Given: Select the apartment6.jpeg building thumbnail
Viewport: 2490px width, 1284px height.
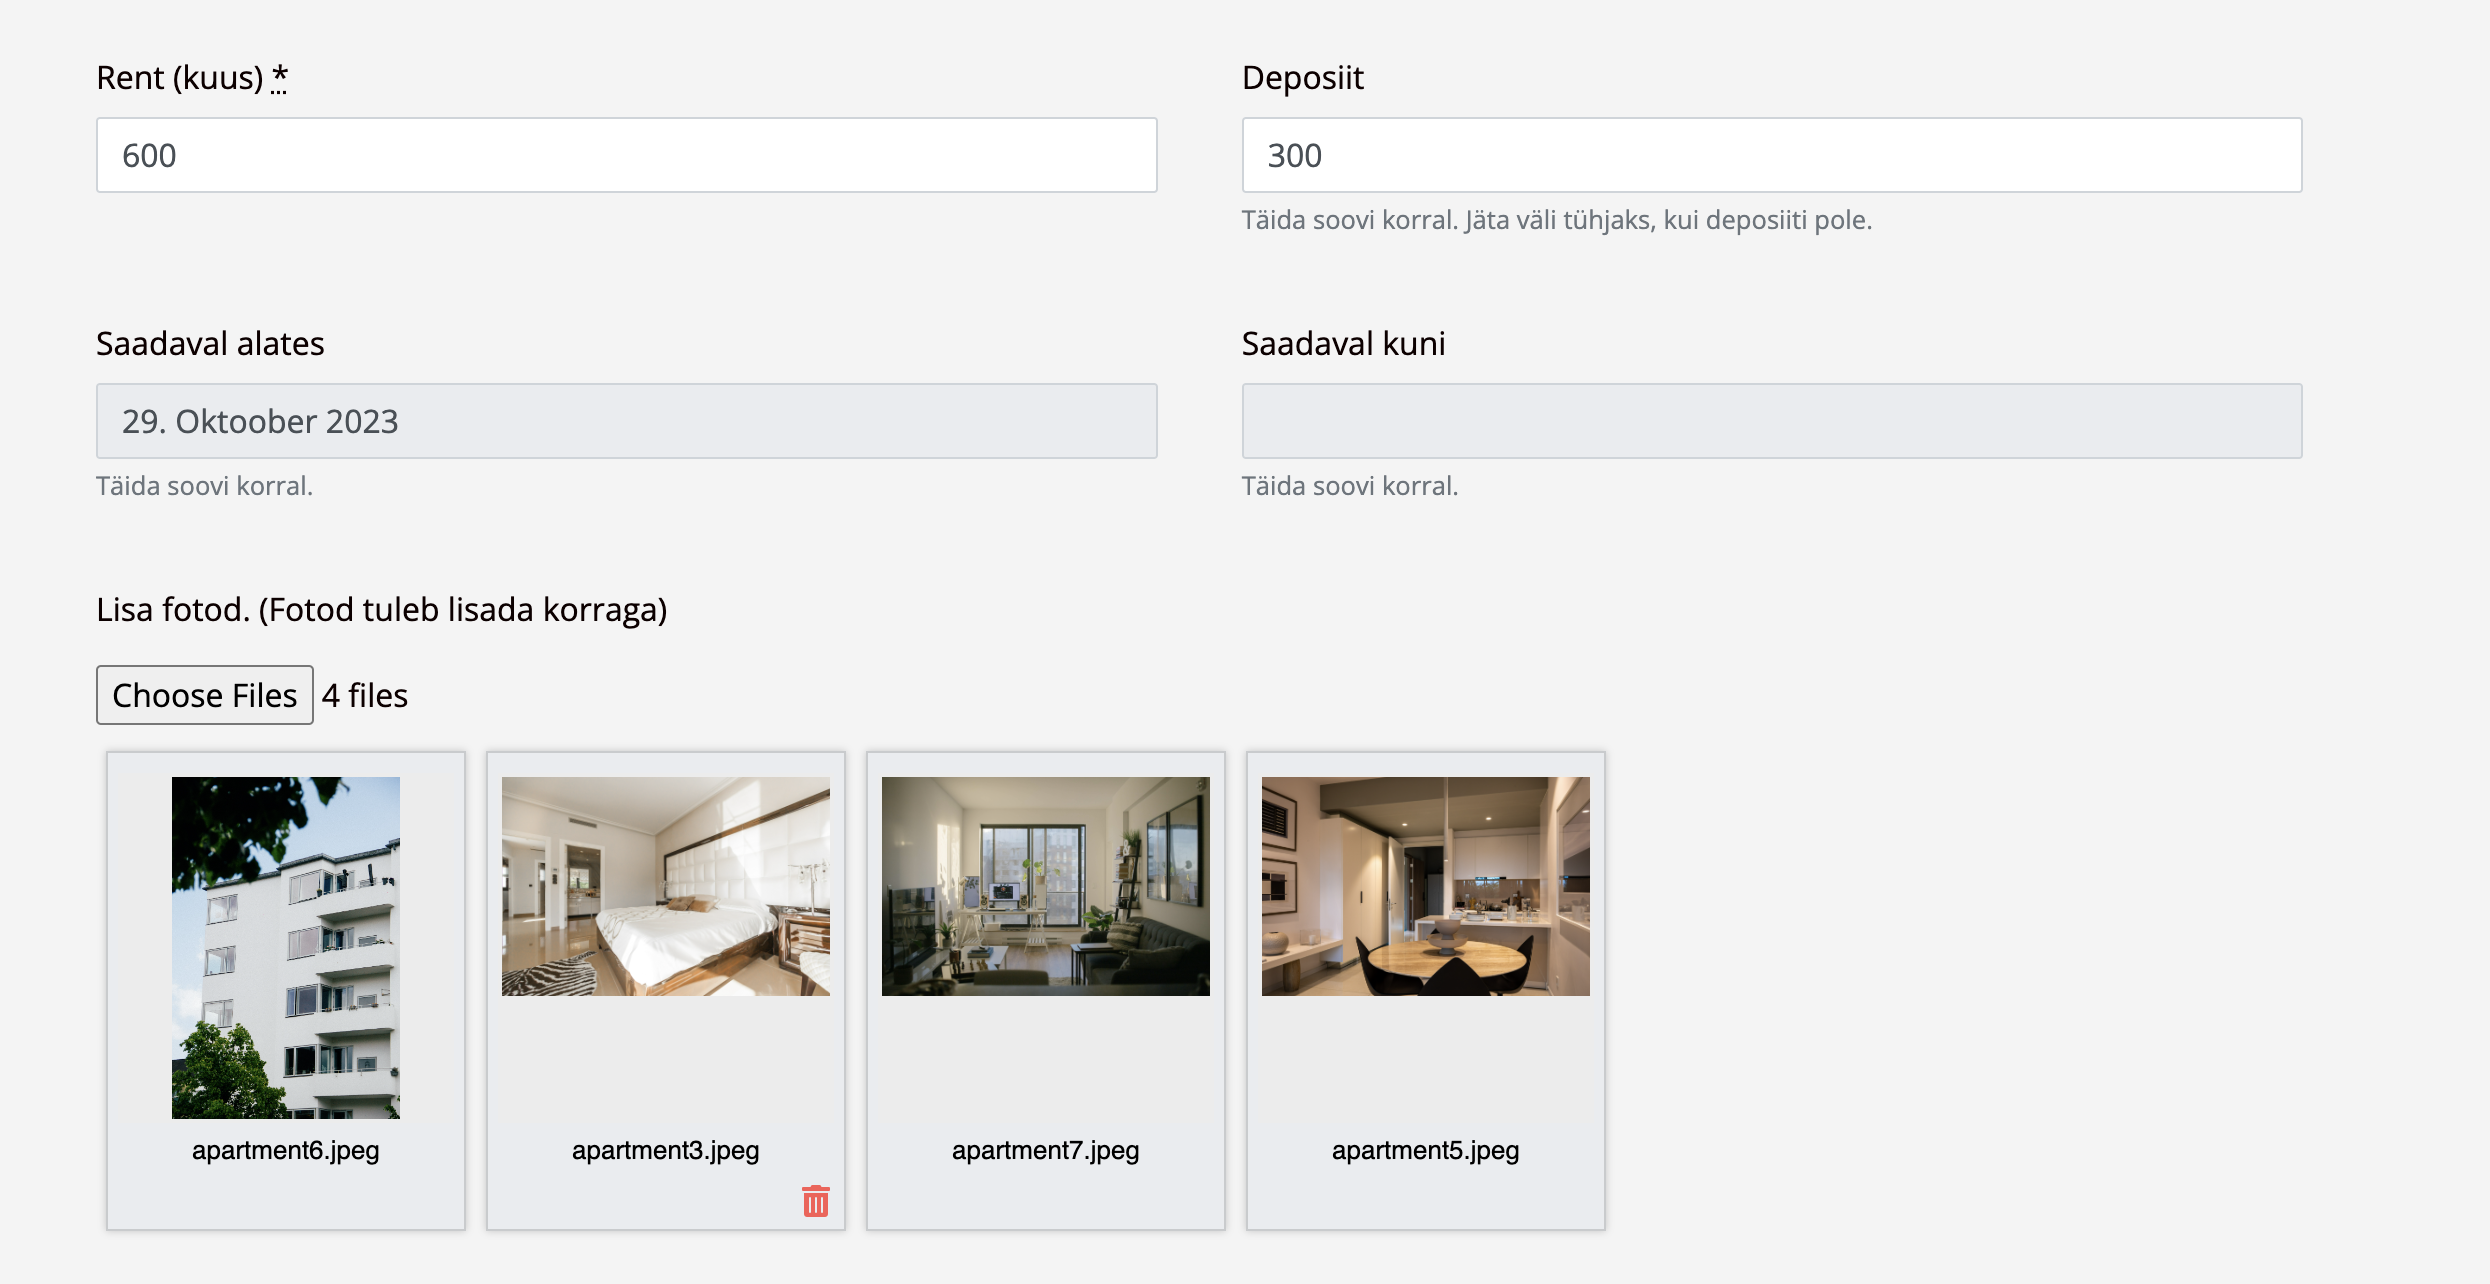Looking at the screenshot, I should [x=285, y=947].
